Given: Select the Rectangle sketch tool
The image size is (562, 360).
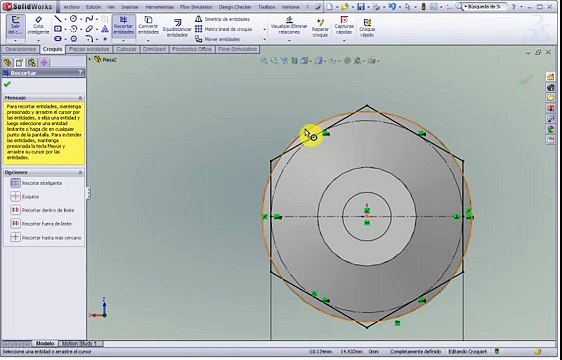Looking at the screenshot, I should pyautogui.click(x=58, y=29).
